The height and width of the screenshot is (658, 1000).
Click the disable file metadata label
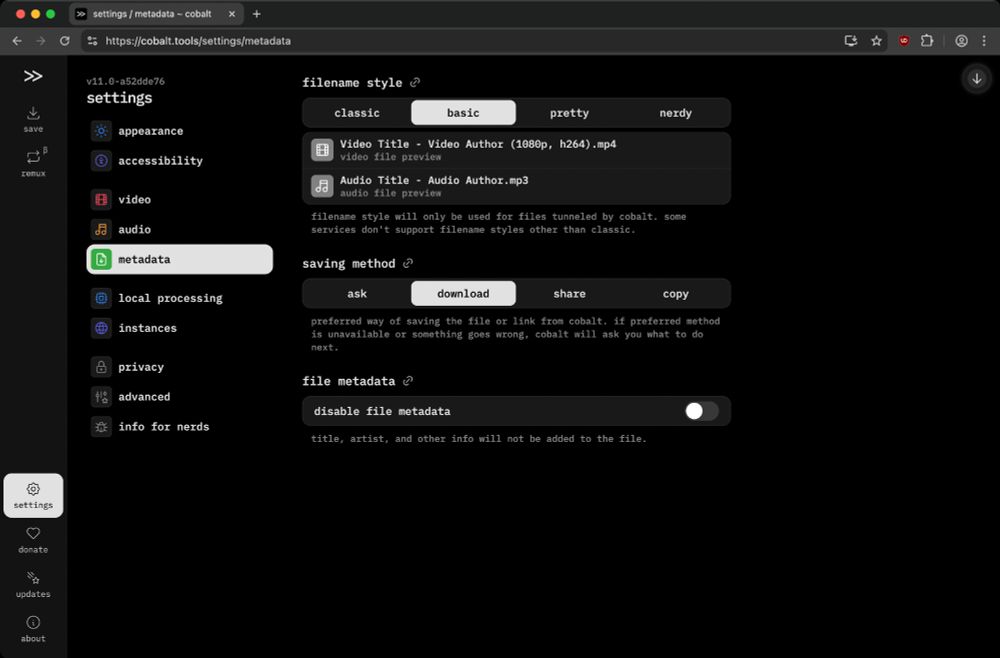(382, 411)
